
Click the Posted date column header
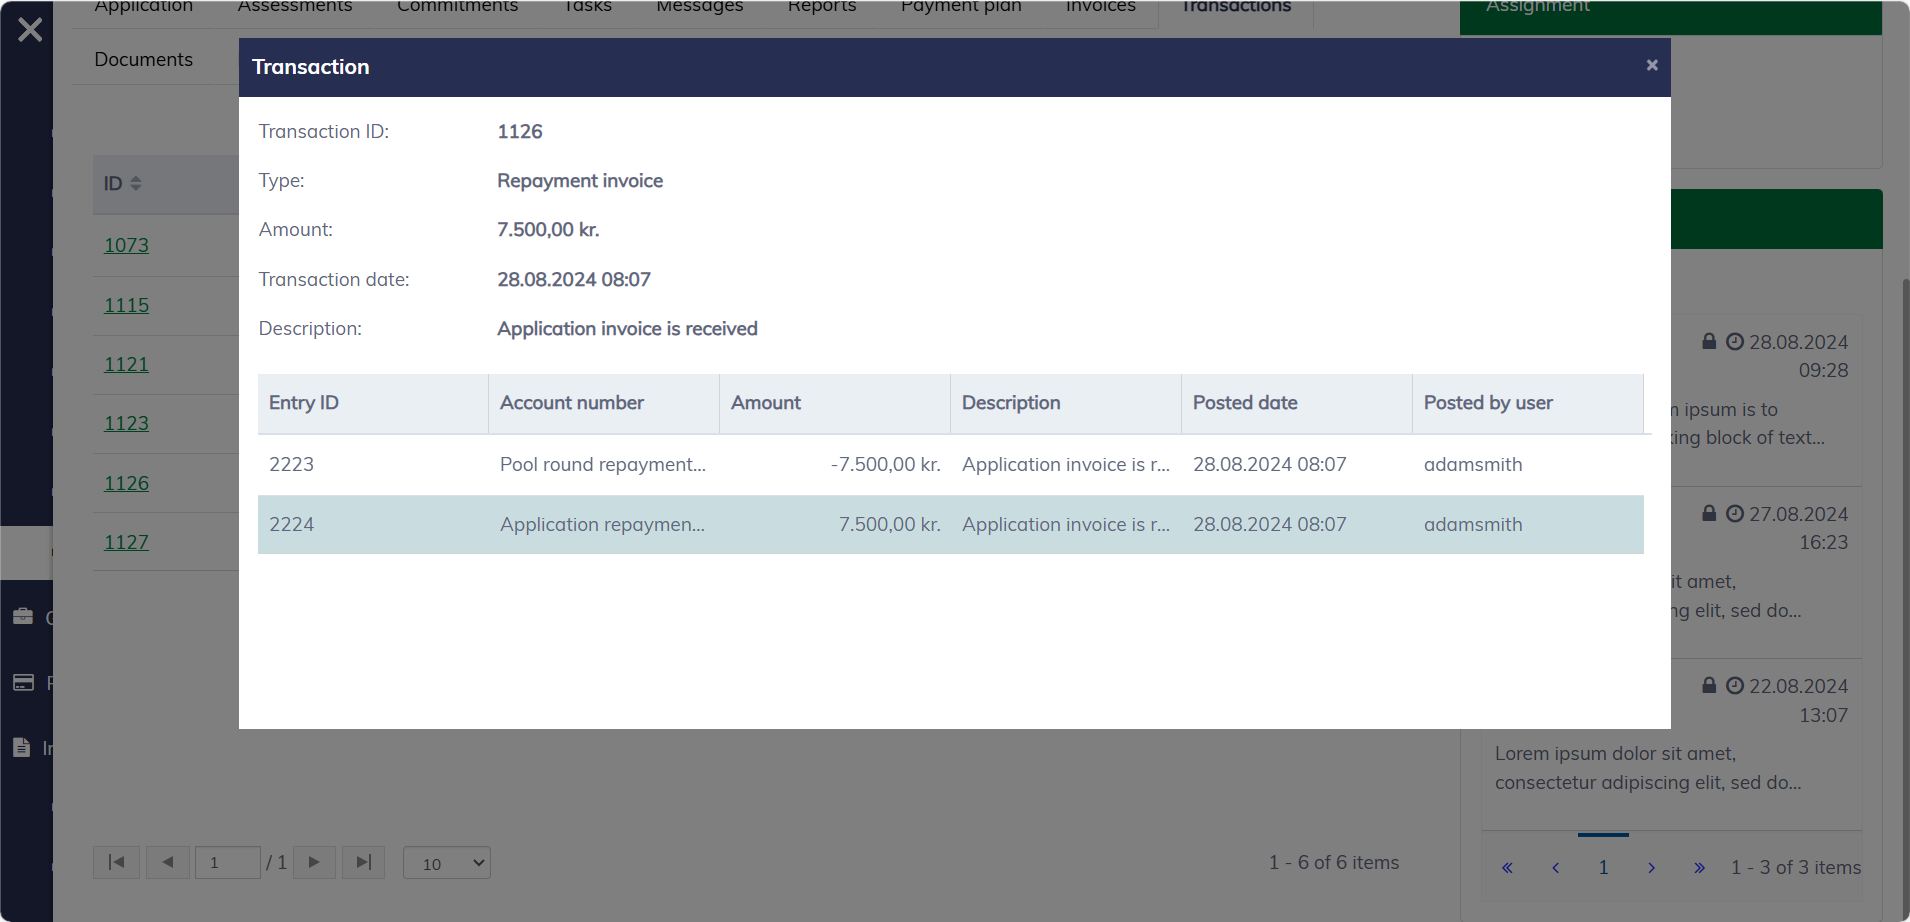pos(1245,403)
